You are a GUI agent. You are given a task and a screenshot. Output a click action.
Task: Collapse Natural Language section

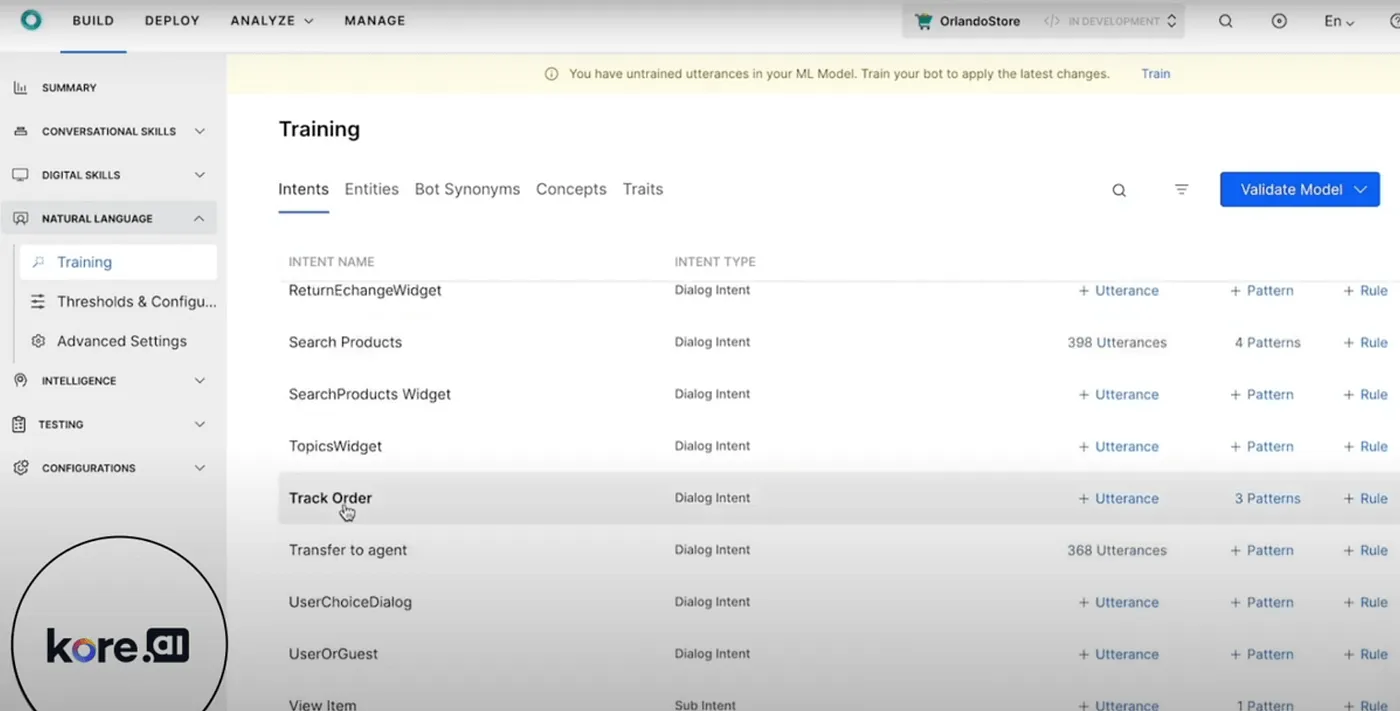(x=199, y=218)
